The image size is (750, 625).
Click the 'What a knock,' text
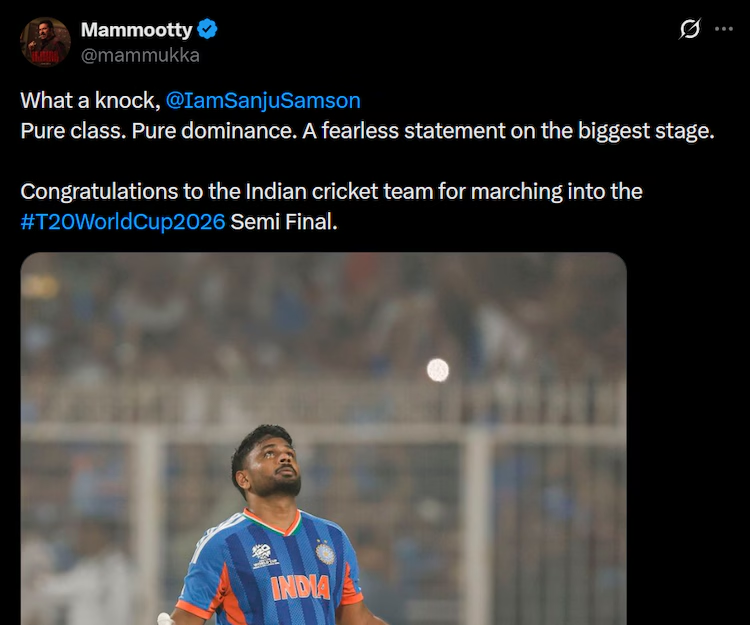tap(90, 101)
